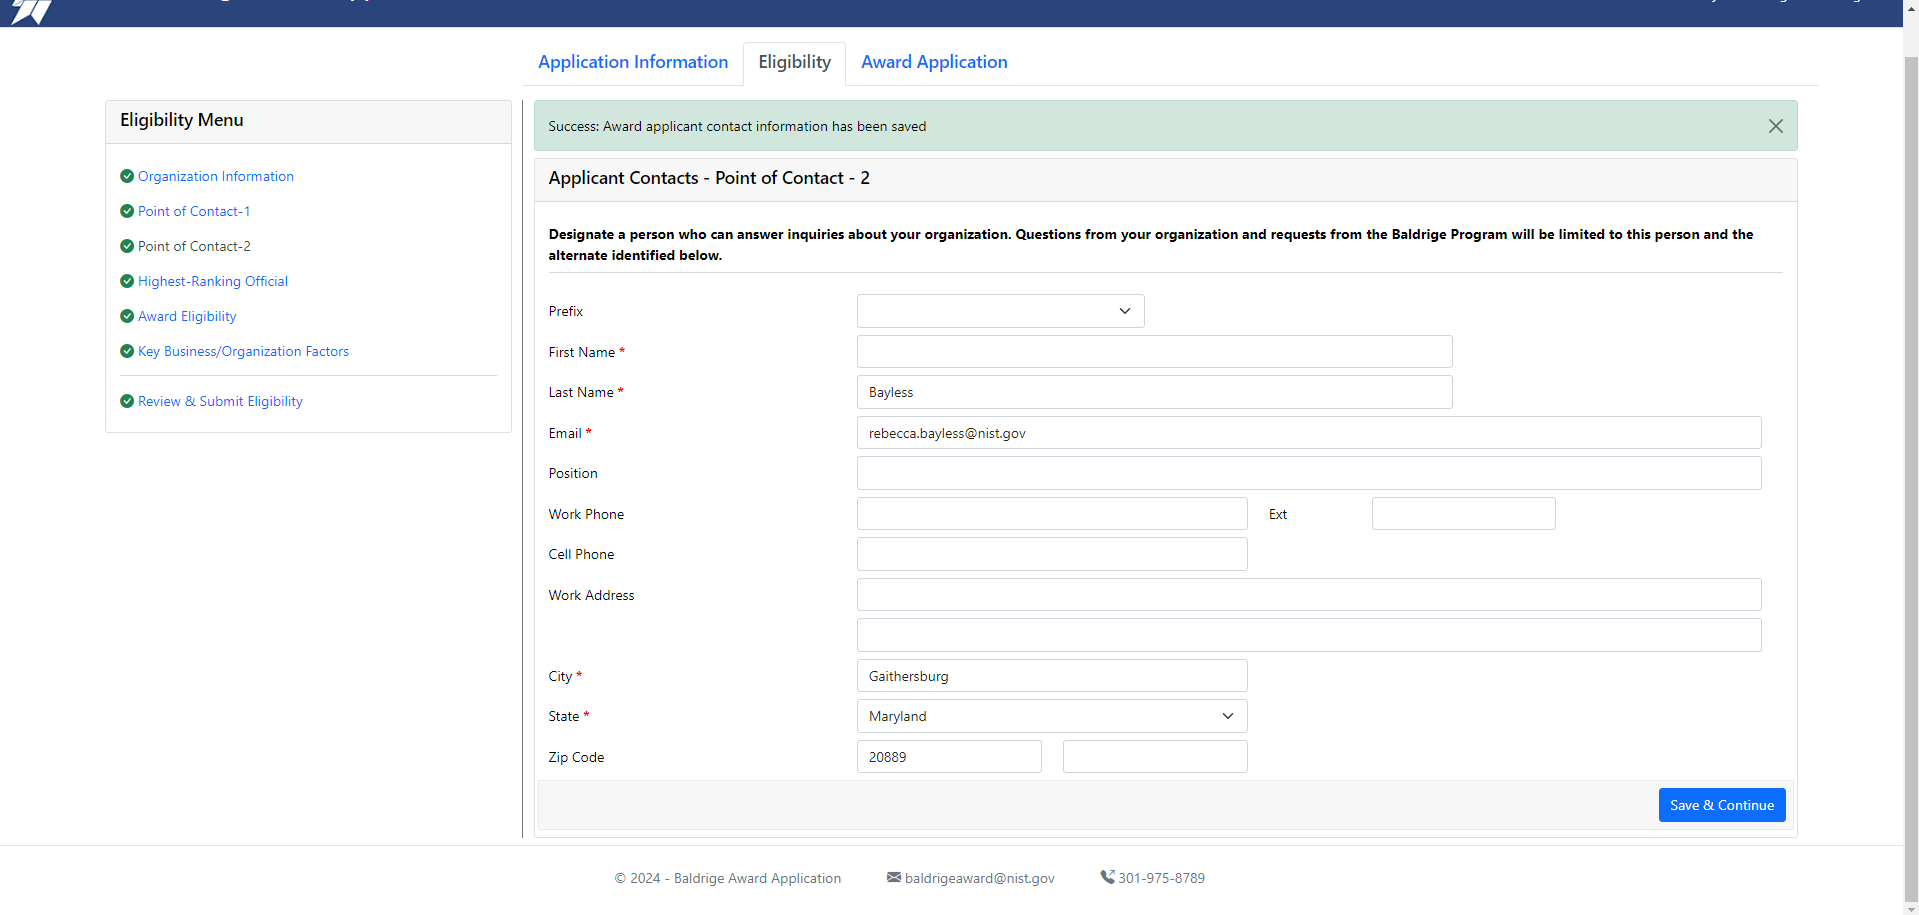
Task: Click the First Name input field
Action: 1154,352
